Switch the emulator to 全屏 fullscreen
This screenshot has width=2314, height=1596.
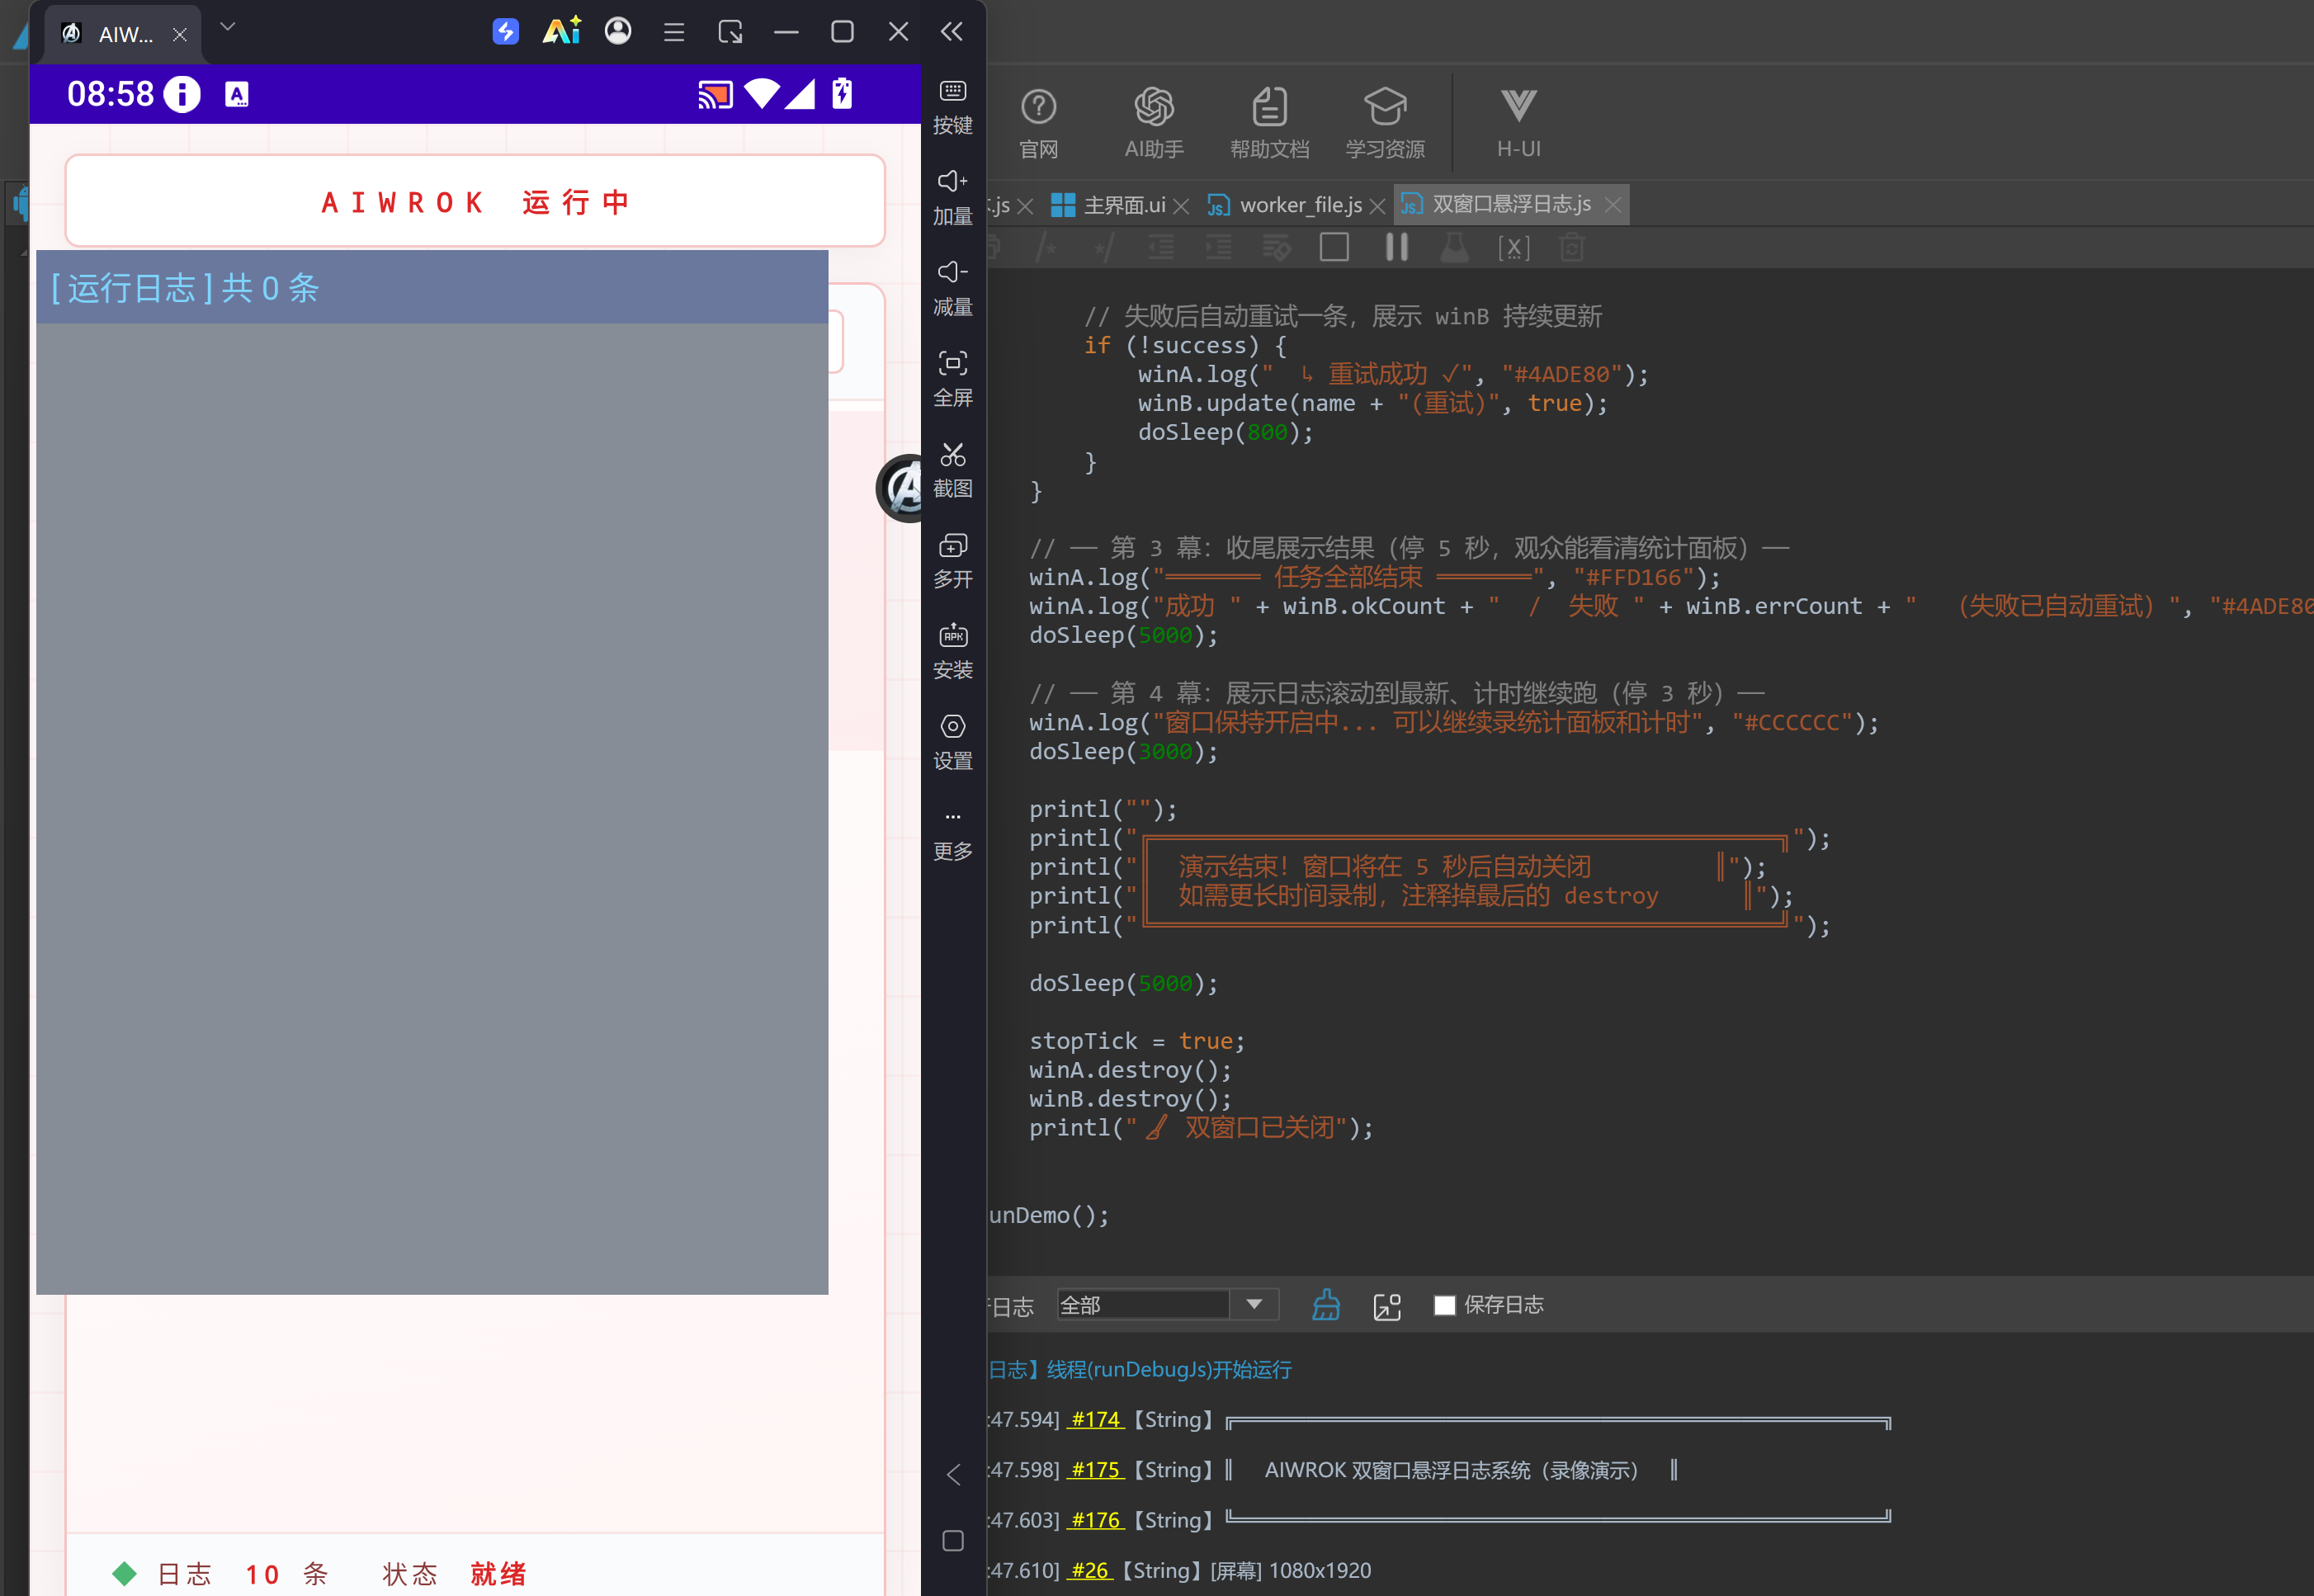point(952,380)
